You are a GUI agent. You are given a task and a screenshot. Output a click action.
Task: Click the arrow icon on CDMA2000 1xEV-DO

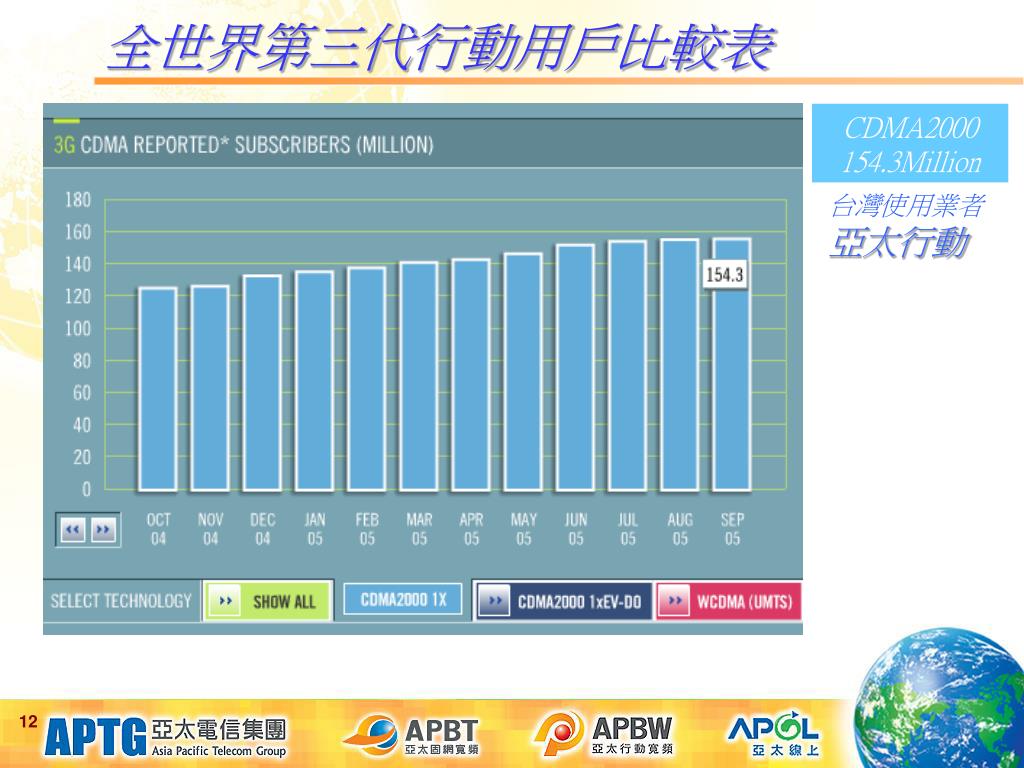tap(494, 601)
